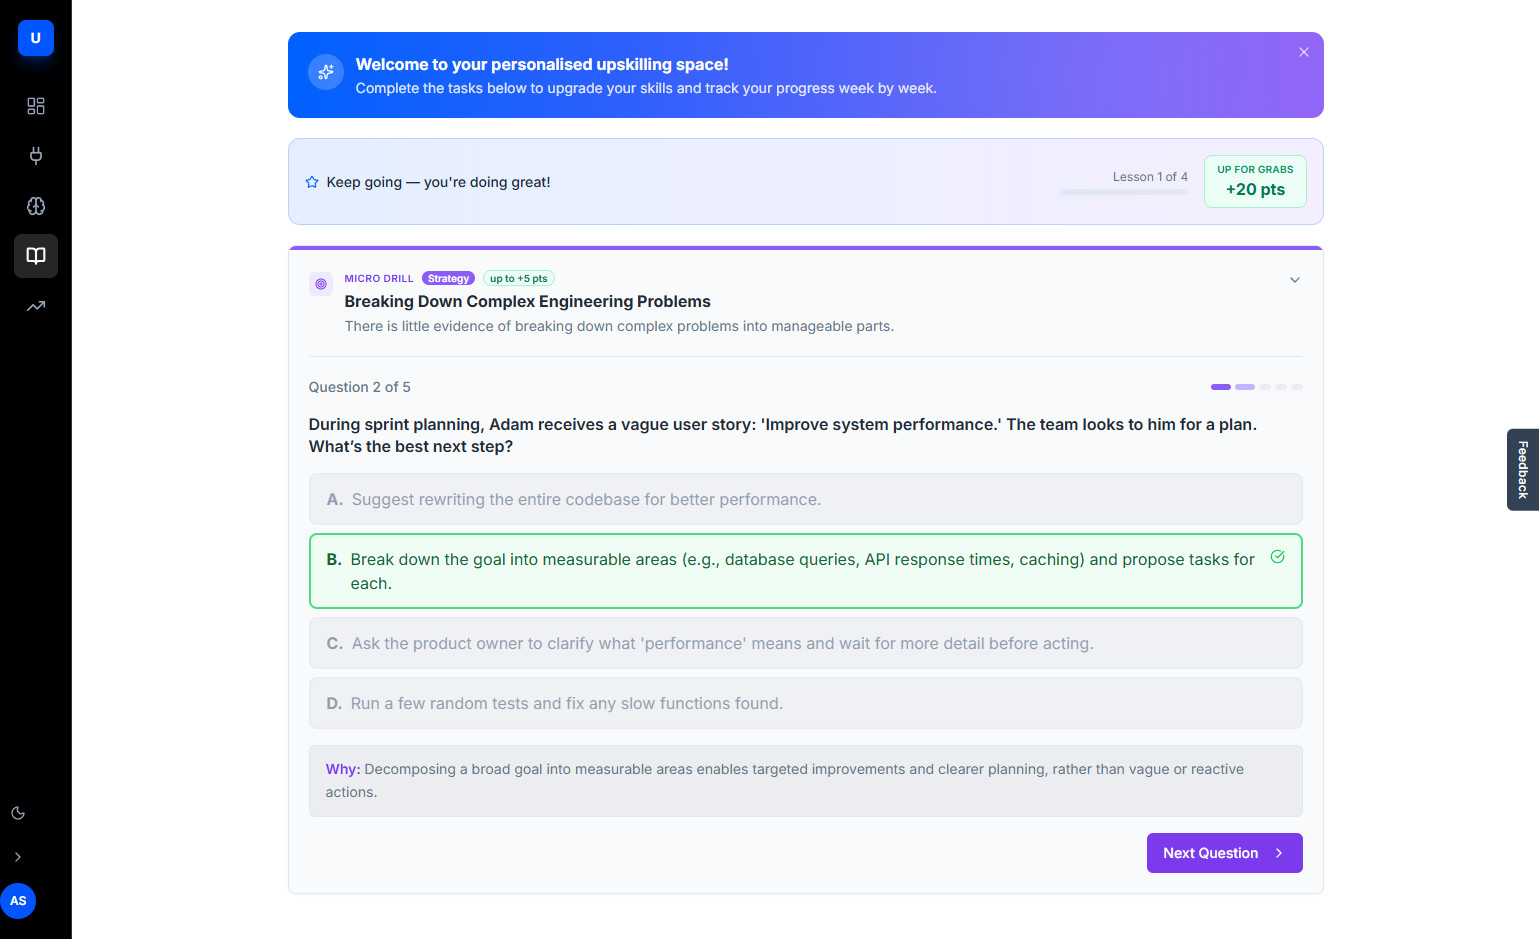Click the Strategy tag badge
Image resolution: width=1539 pixels, height=939 pixels.
click(448, 279)
